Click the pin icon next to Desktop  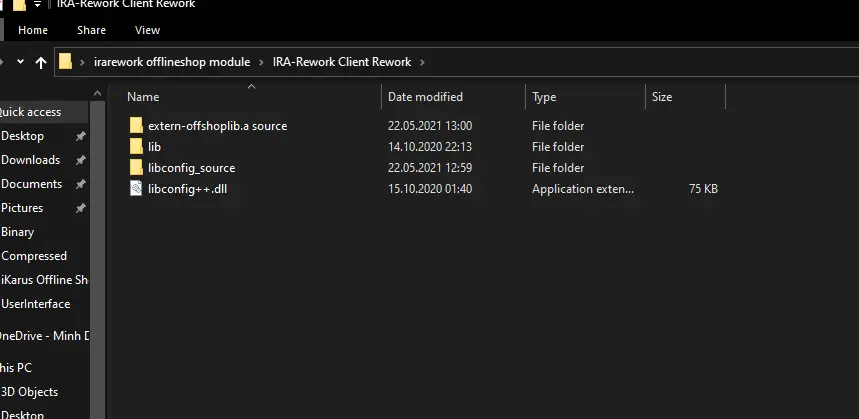pos(80,136)
